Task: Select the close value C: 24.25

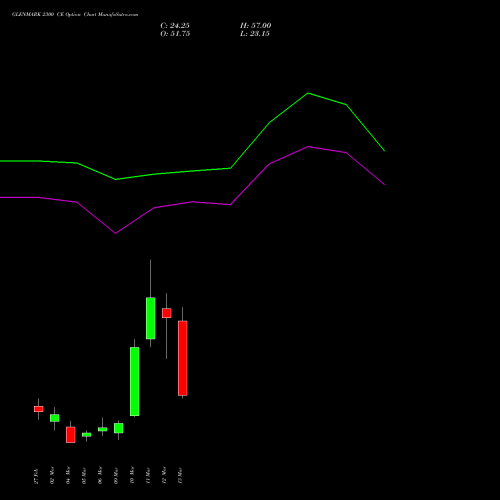Action: [175, 26]
